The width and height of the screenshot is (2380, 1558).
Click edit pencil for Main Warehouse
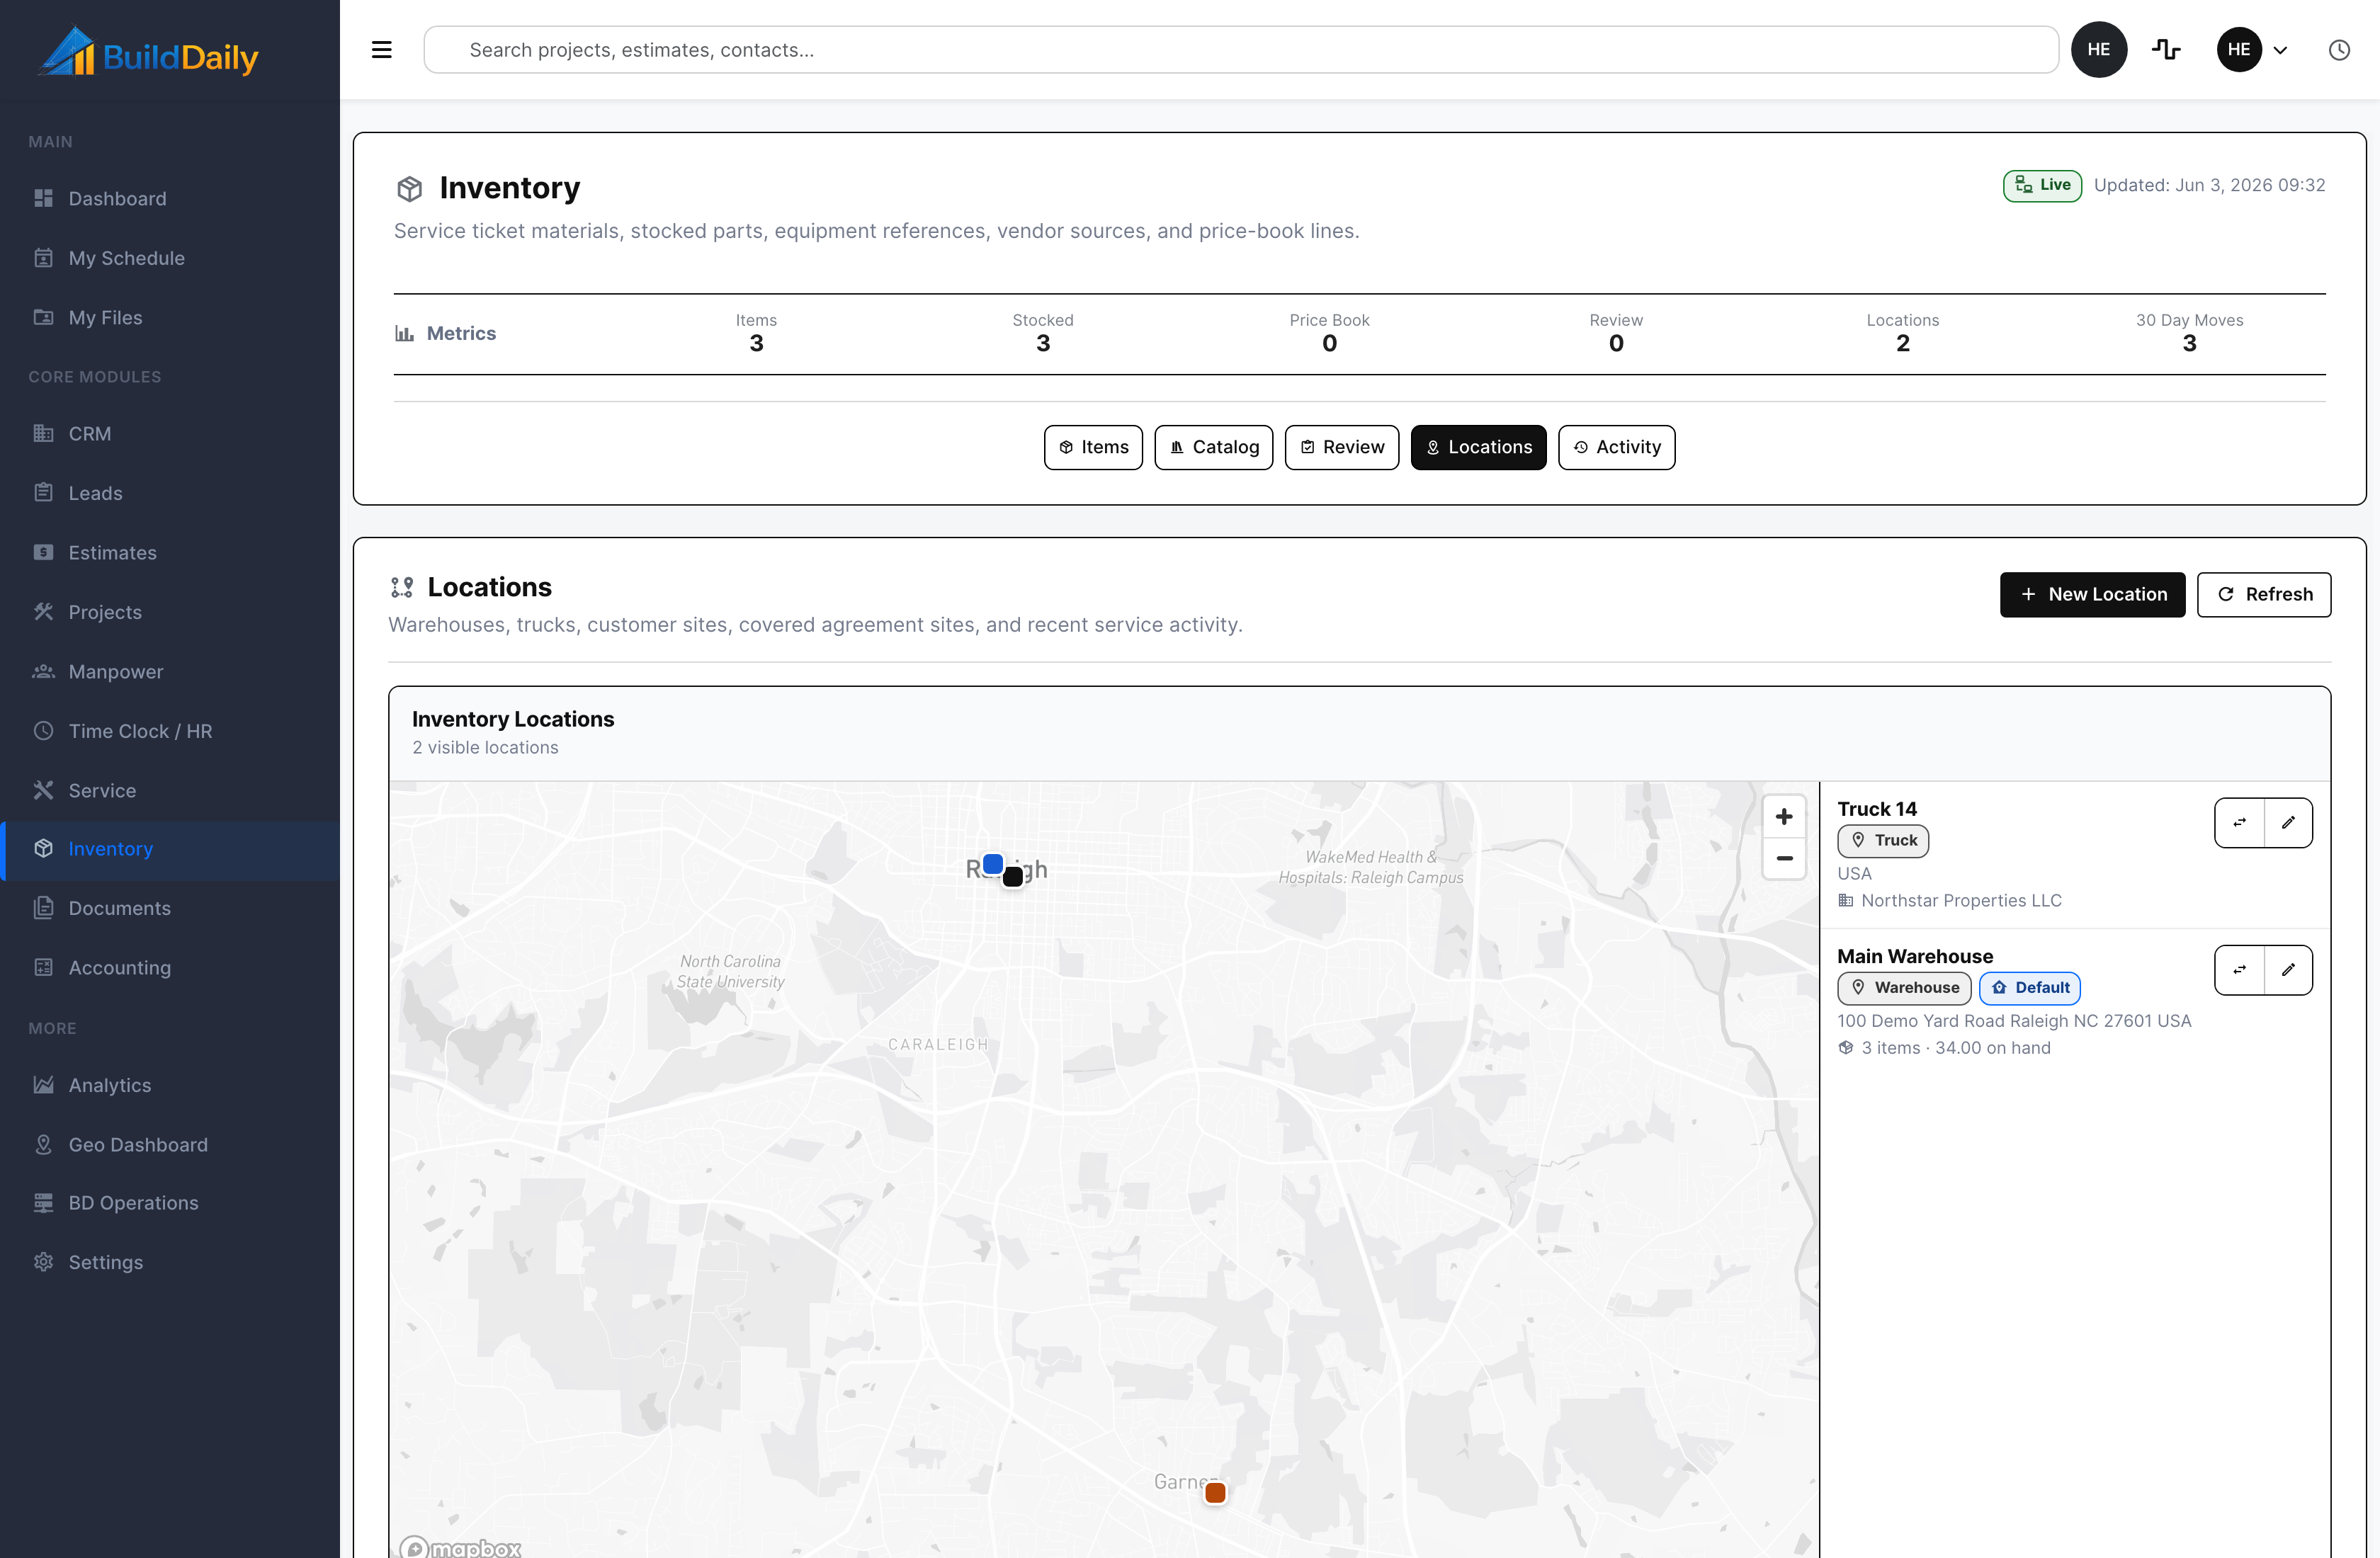coord(2288,969)
